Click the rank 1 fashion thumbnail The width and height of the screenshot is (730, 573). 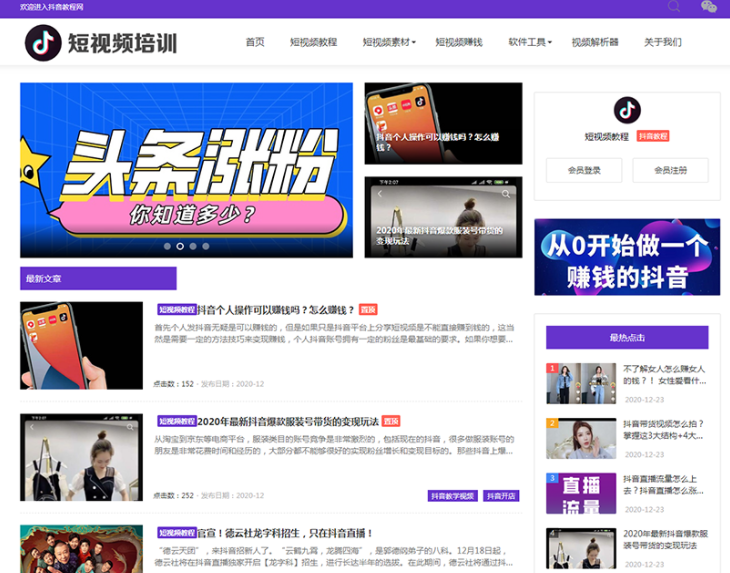tap(581, 384)
